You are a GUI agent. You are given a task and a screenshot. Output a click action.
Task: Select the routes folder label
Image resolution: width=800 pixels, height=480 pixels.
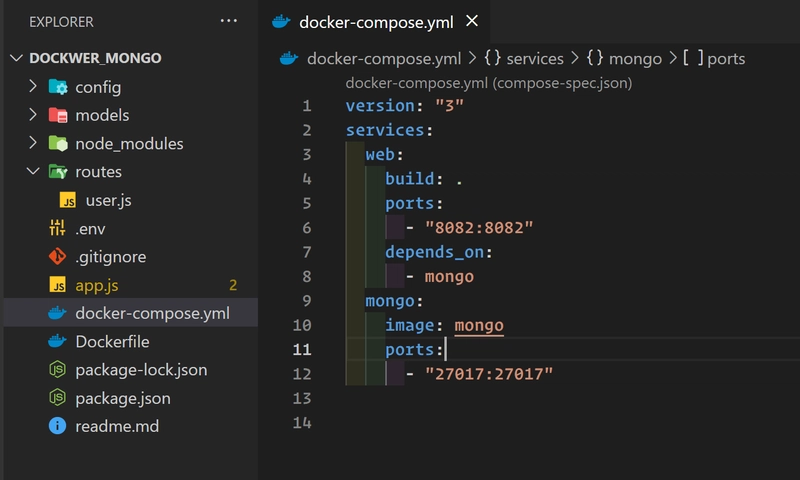point(98,172)
